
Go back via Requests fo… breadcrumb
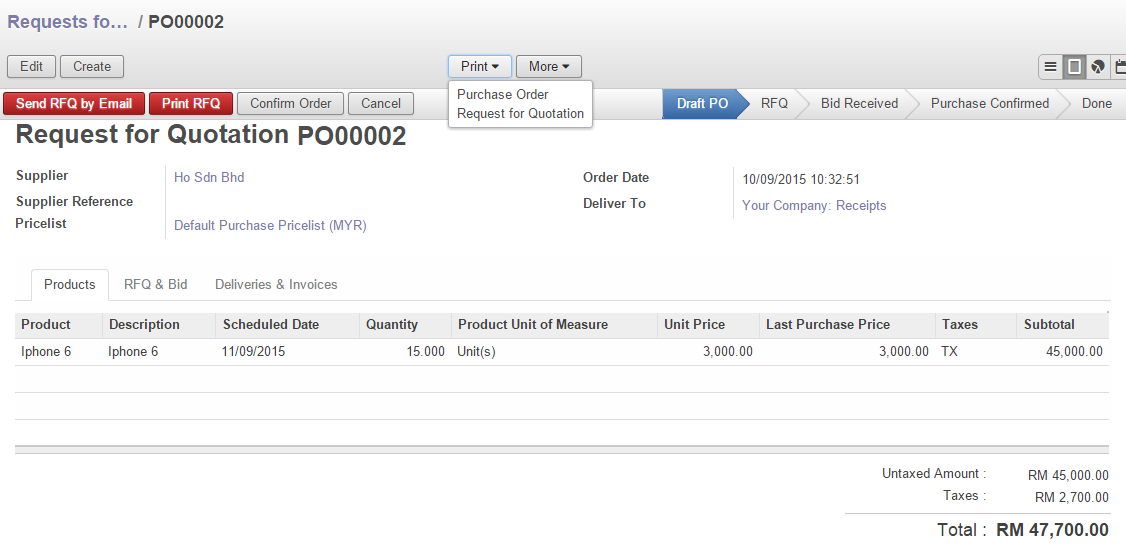[67, 22]
